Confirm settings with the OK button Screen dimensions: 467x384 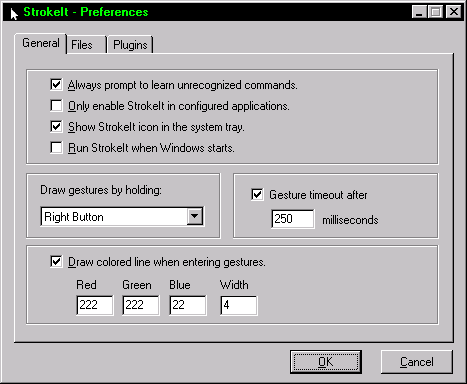click(326, 362)
